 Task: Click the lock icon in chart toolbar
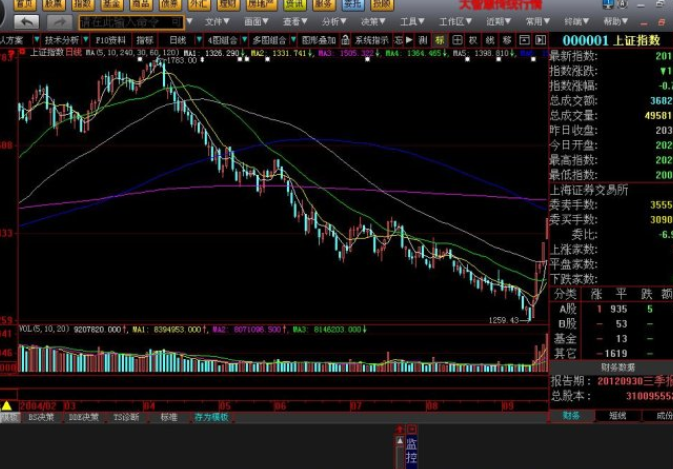(x=345, y=40)
